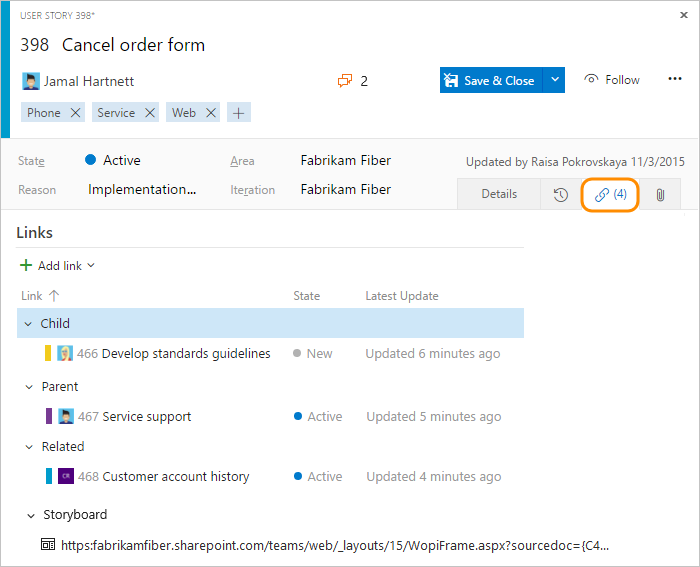The height and width of the screenshot is (567, 700).
Task: Close the work item form
Action: [683, 15]
